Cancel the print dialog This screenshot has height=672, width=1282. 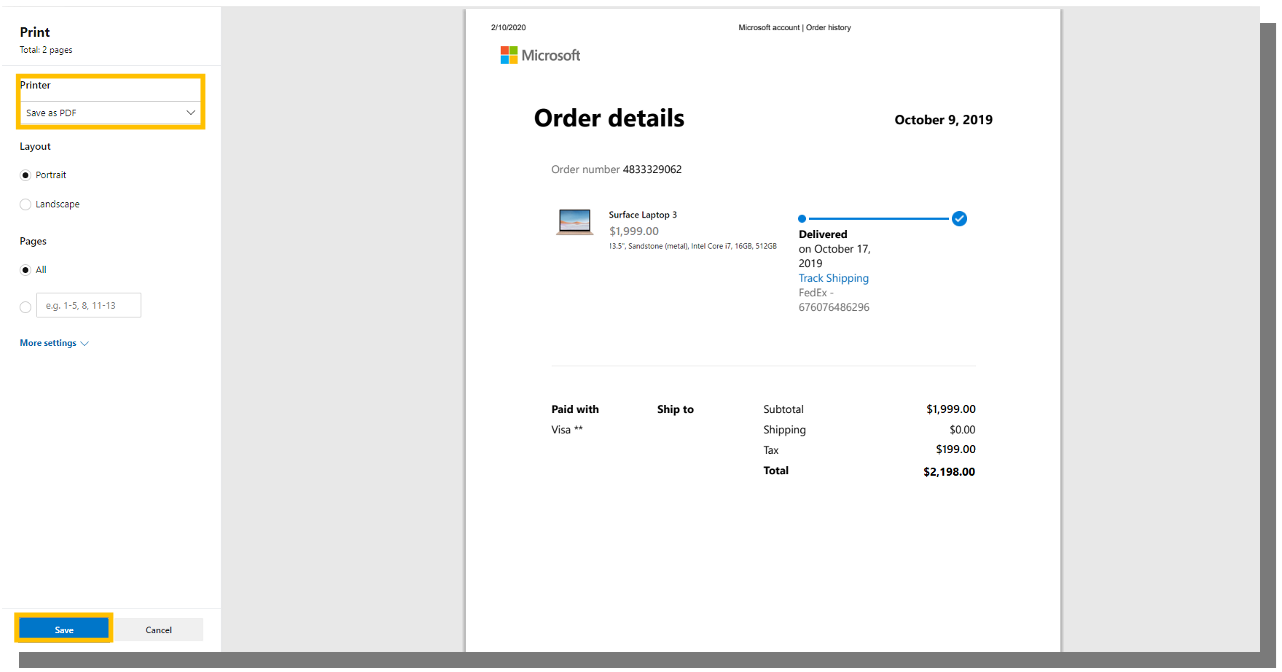pos(158,630)
